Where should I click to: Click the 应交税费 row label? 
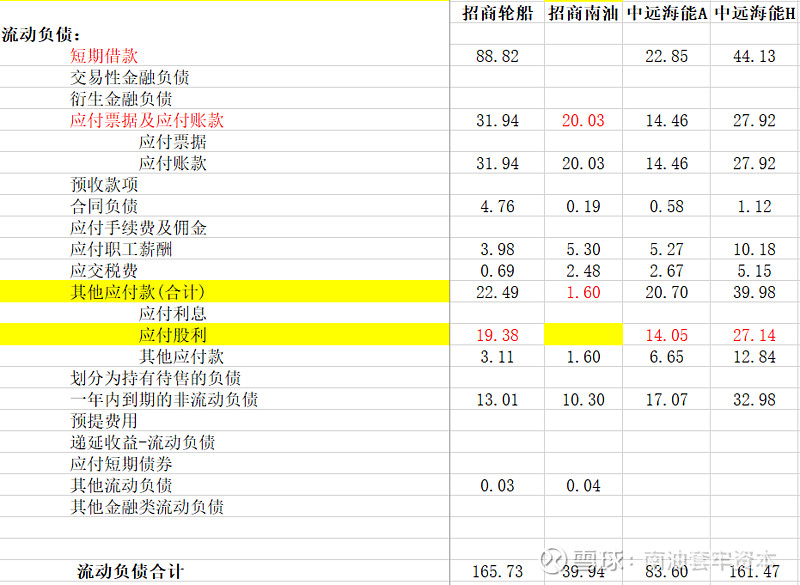tap(104, 270)
